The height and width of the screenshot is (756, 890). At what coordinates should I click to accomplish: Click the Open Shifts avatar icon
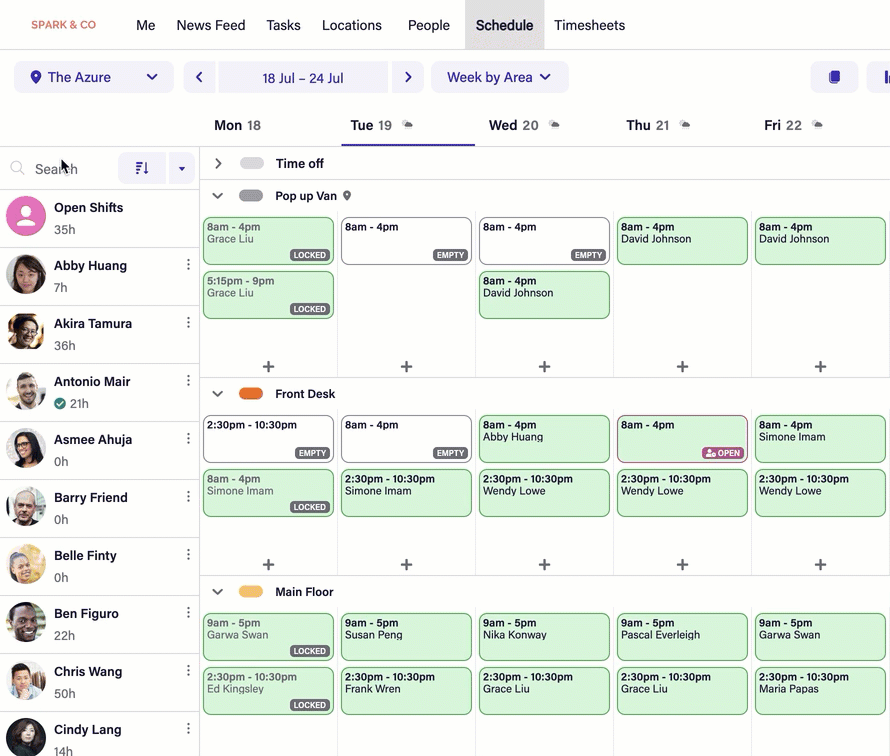click(x=26, y=216)
